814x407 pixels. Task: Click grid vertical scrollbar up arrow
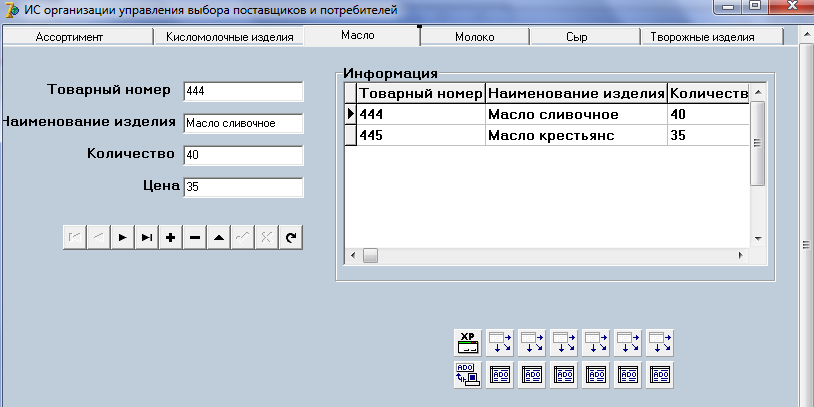(x=758, y=92)
